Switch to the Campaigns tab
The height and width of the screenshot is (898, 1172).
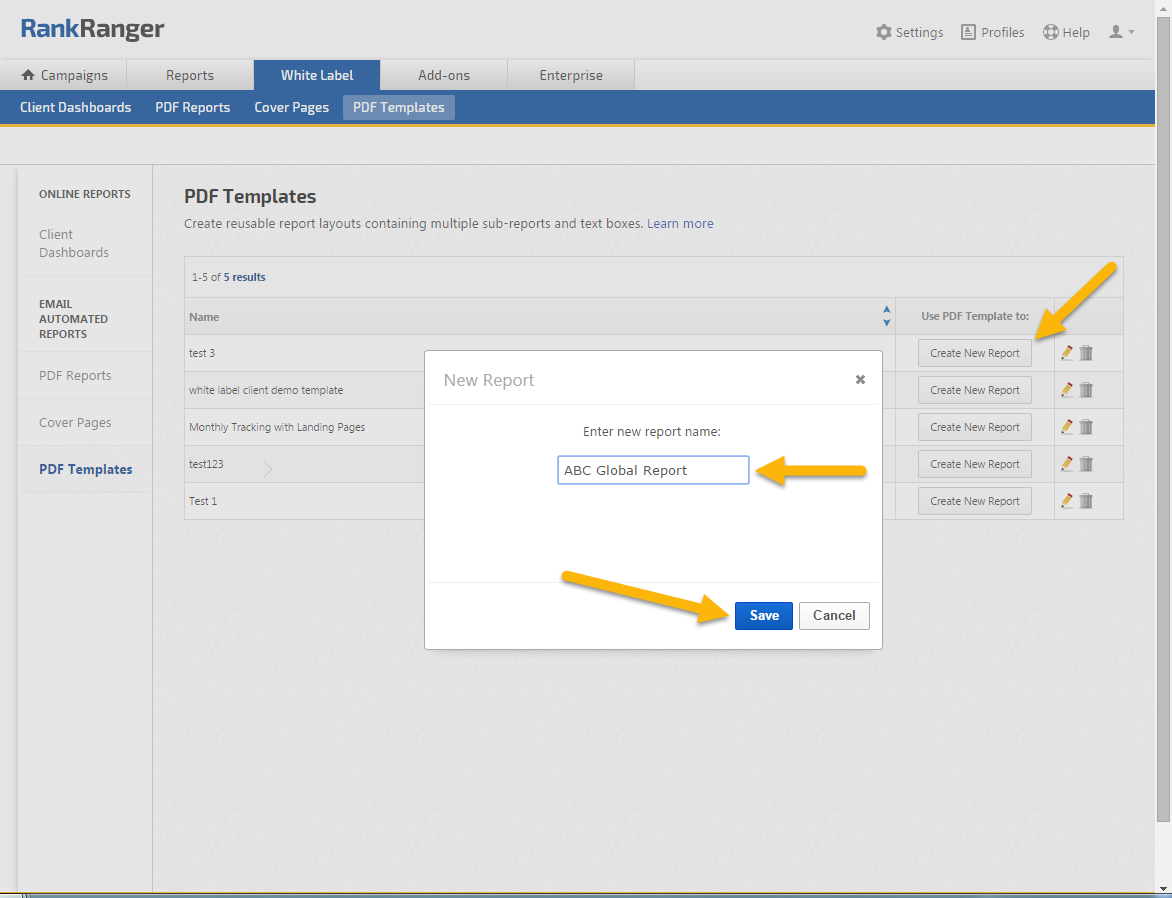point(64,75)
